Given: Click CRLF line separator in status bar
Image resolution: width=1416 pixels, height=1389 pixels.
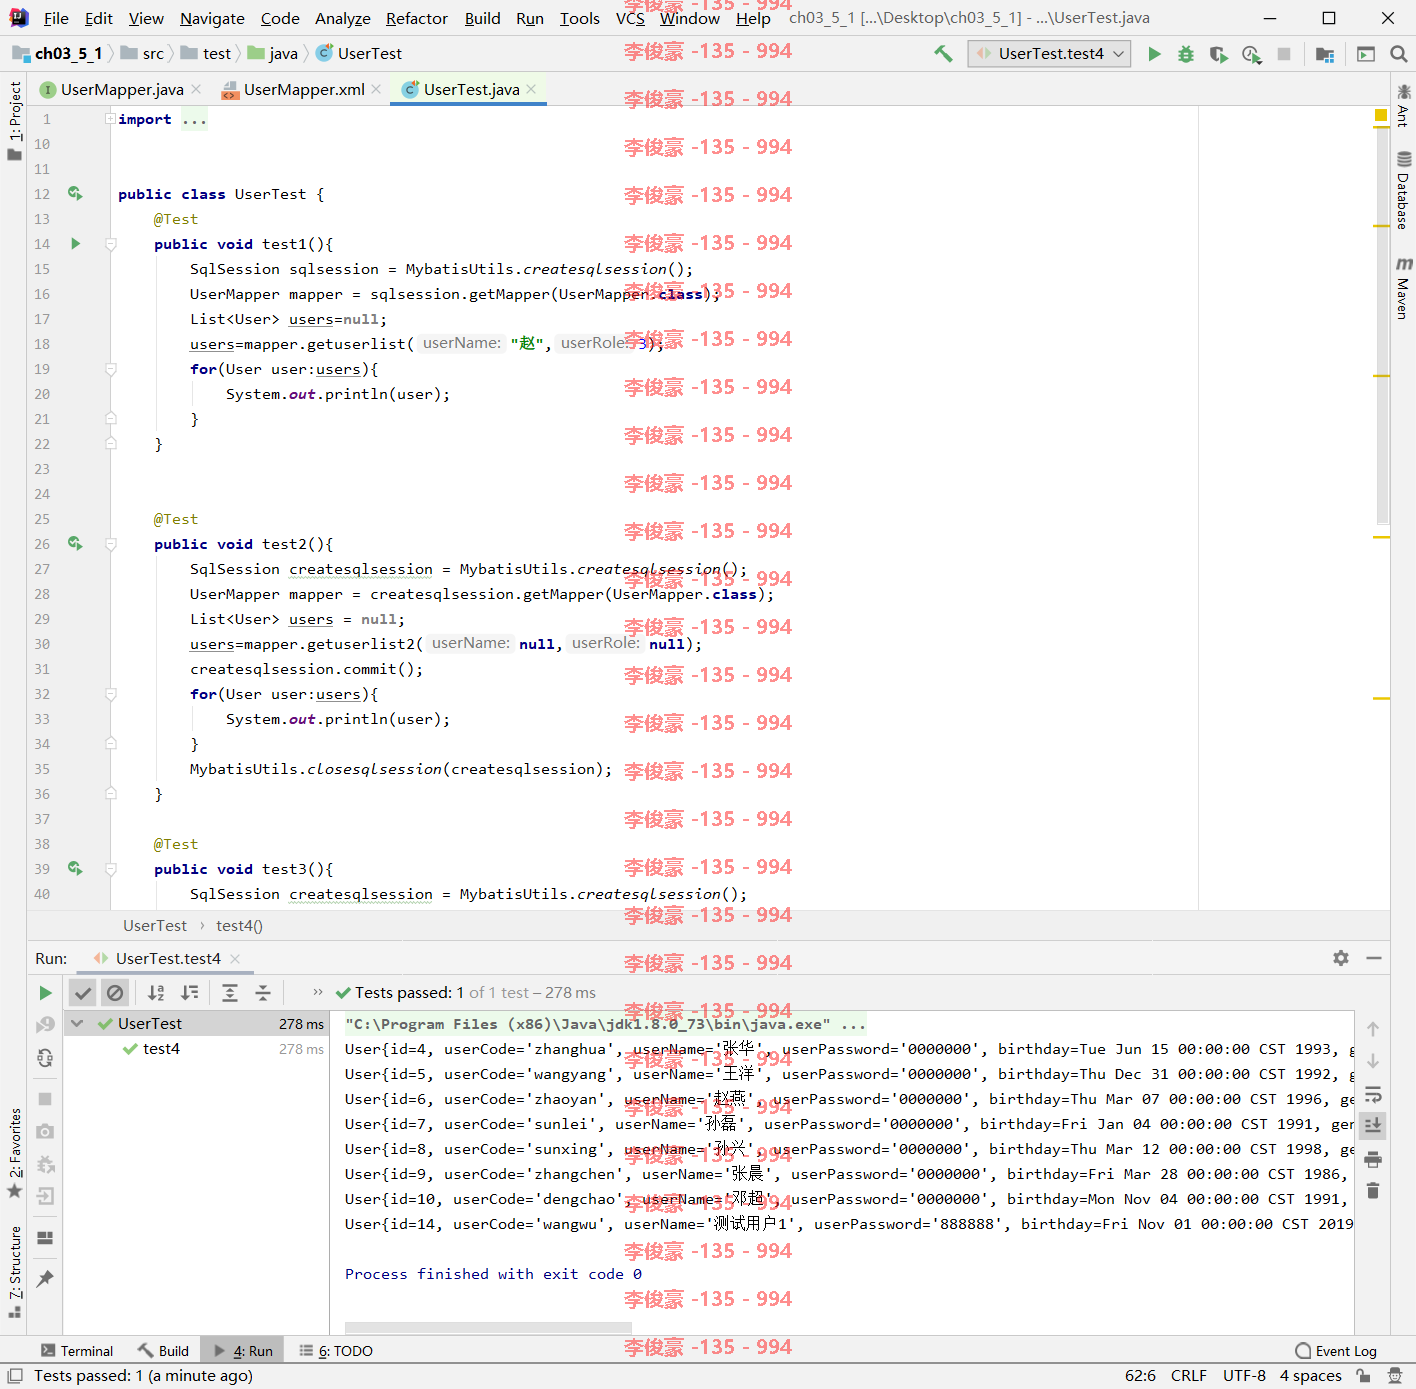Looking at the screenshot, I should pyautogui.click(x=1189, y=1376).
